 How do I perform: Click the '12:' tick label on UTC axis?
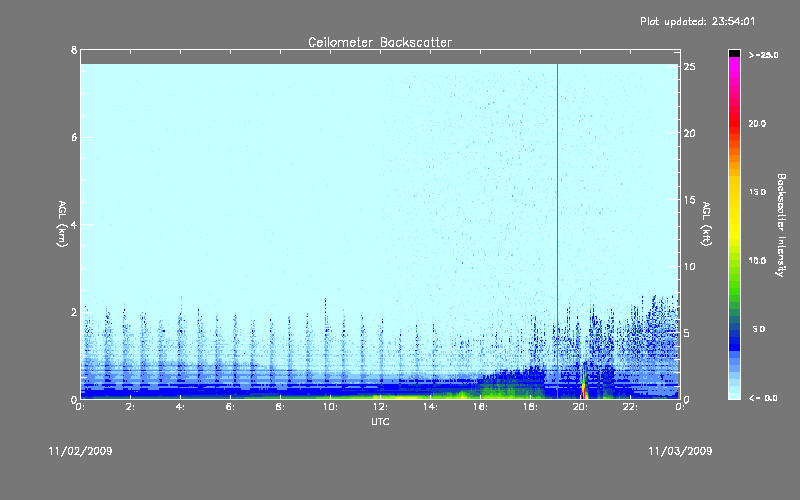(x=380, y=407)
